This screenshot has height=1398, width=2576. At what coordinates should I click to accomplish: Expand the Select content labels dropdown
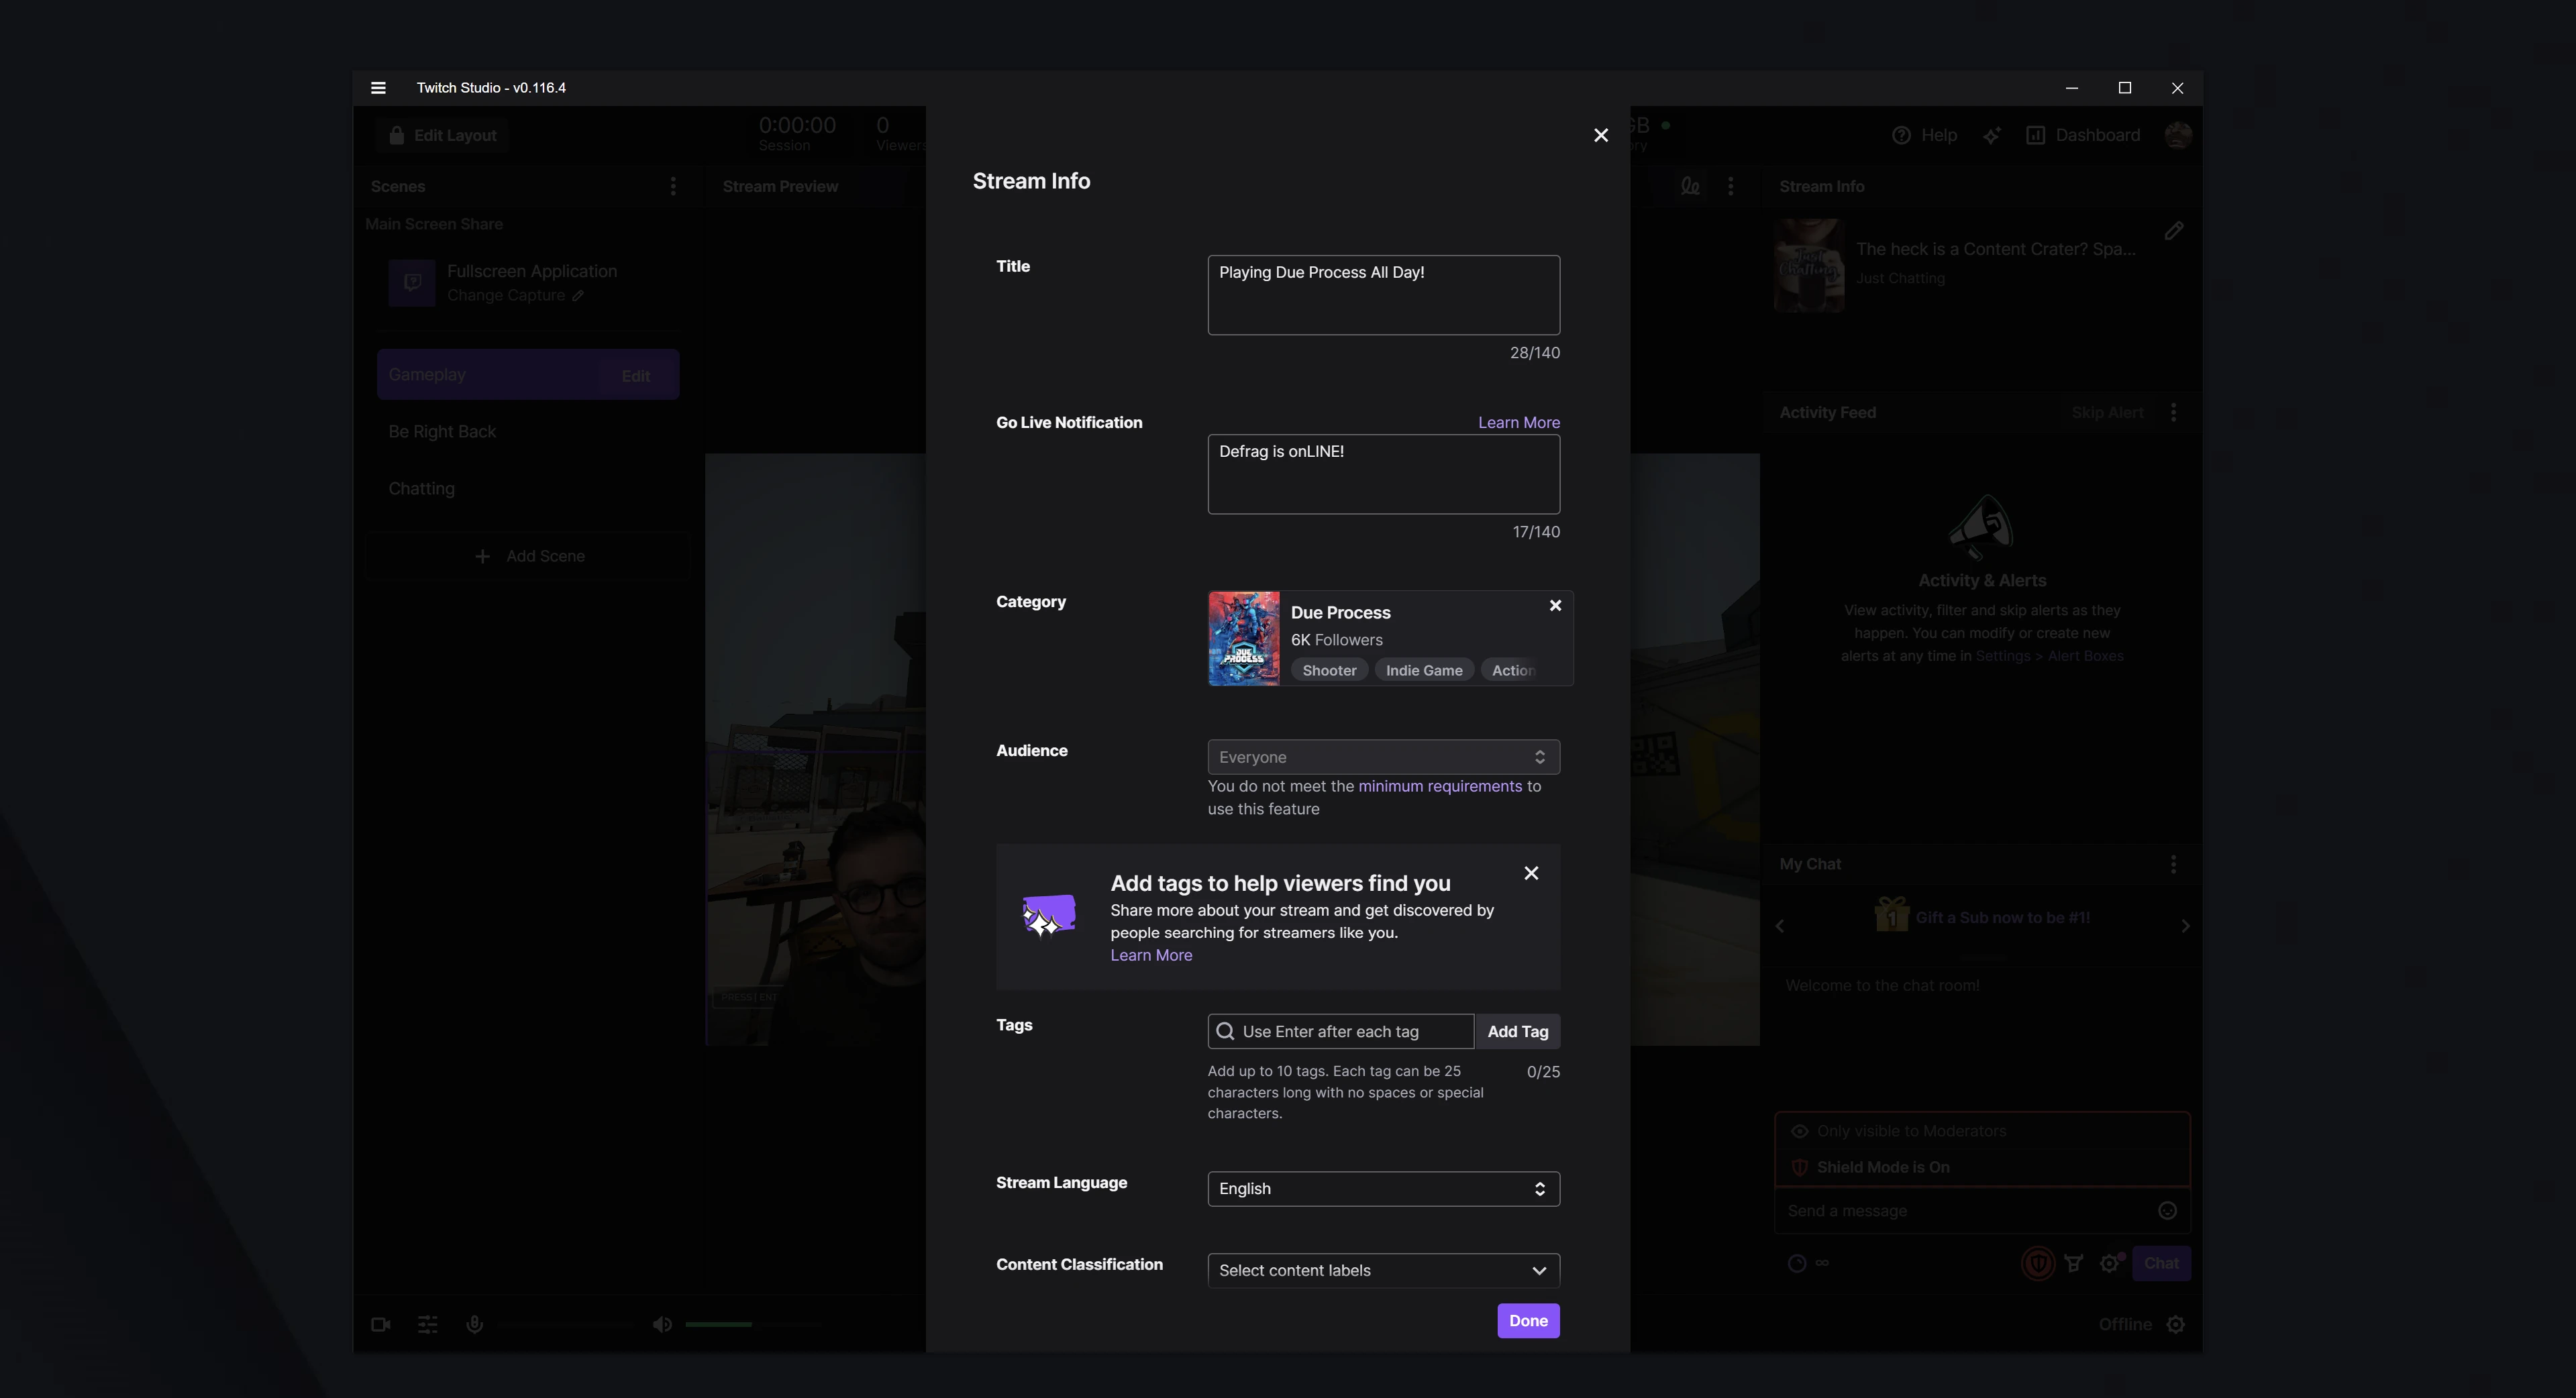(1383, 1270)
